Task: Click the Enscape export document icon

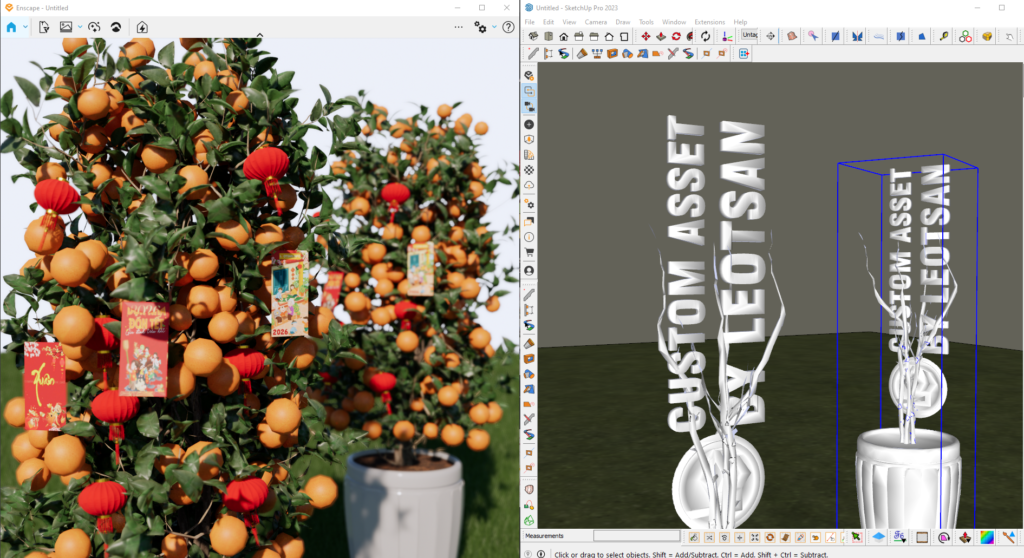Action: (44, 27)
